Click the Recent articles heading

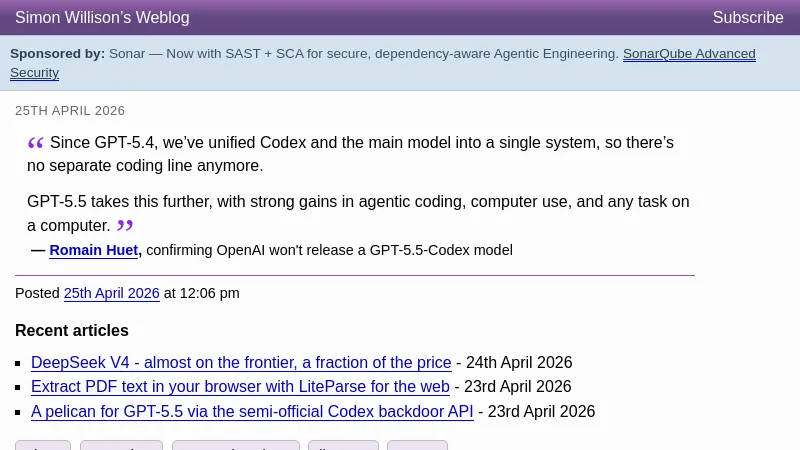(72, 330)
